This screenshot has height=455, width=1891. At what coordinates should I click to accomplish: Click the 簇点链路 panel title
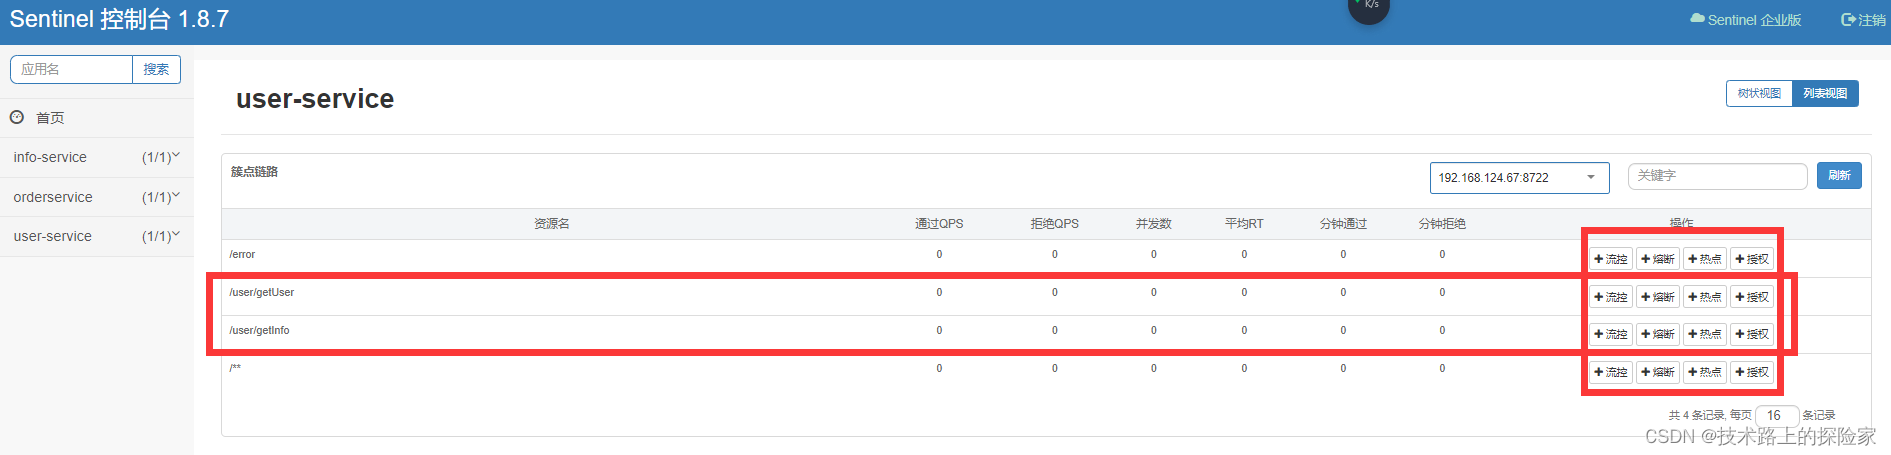pos(254,172)
